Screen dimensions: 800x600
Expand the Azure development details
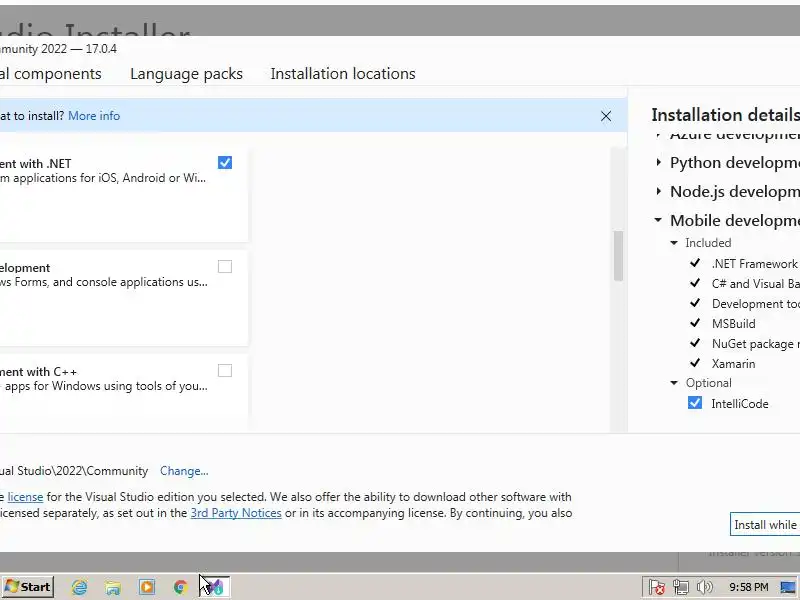659,136
